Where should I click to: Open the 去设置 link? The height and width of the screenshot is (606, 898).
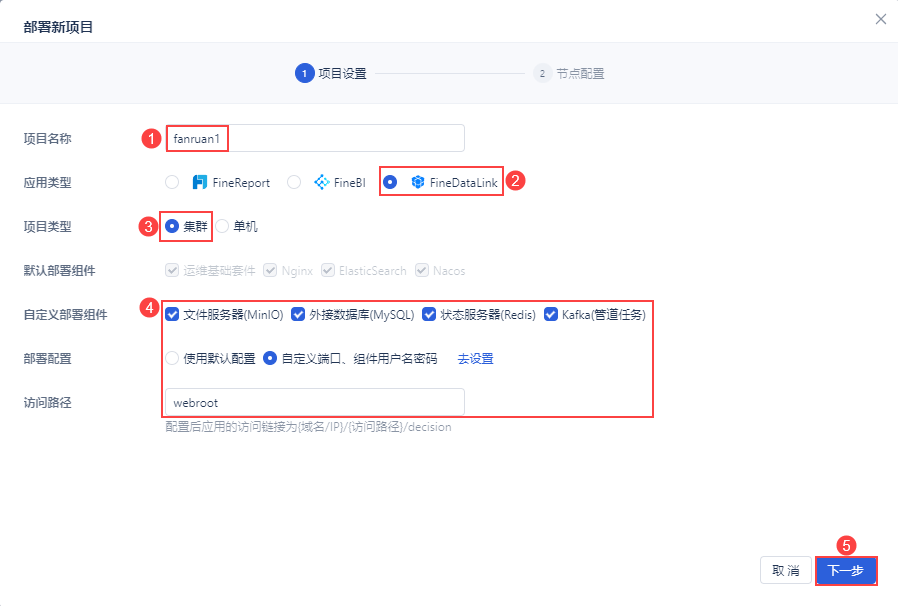tap(475, 359)
